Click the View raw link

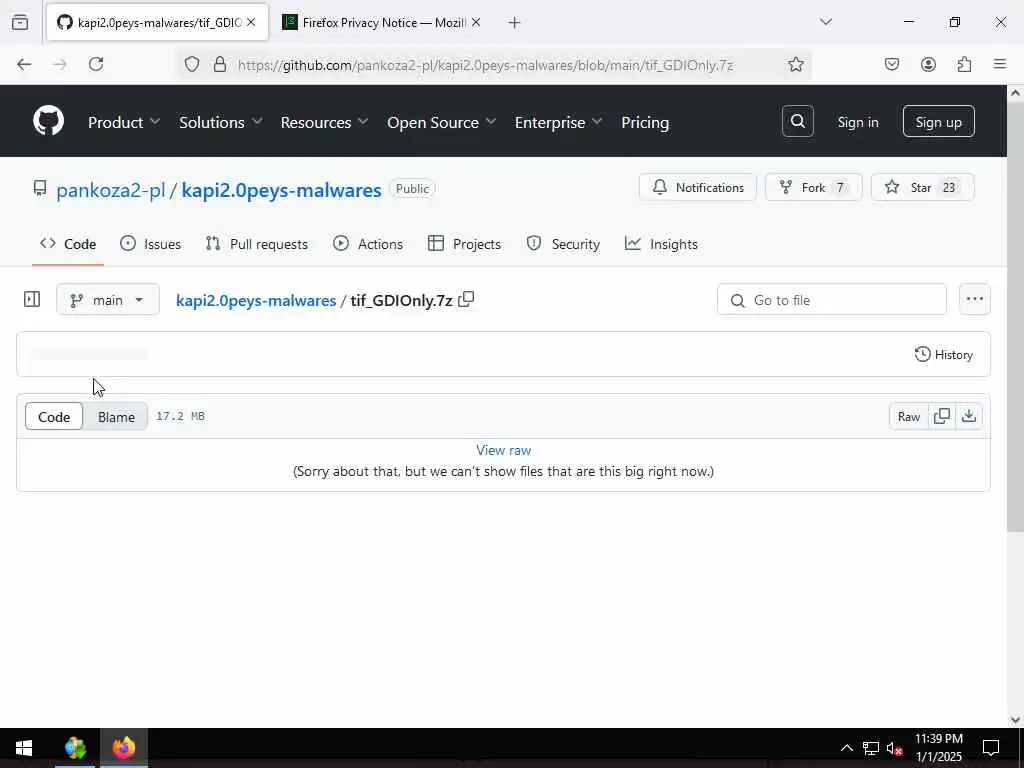[x=504, y=450]
